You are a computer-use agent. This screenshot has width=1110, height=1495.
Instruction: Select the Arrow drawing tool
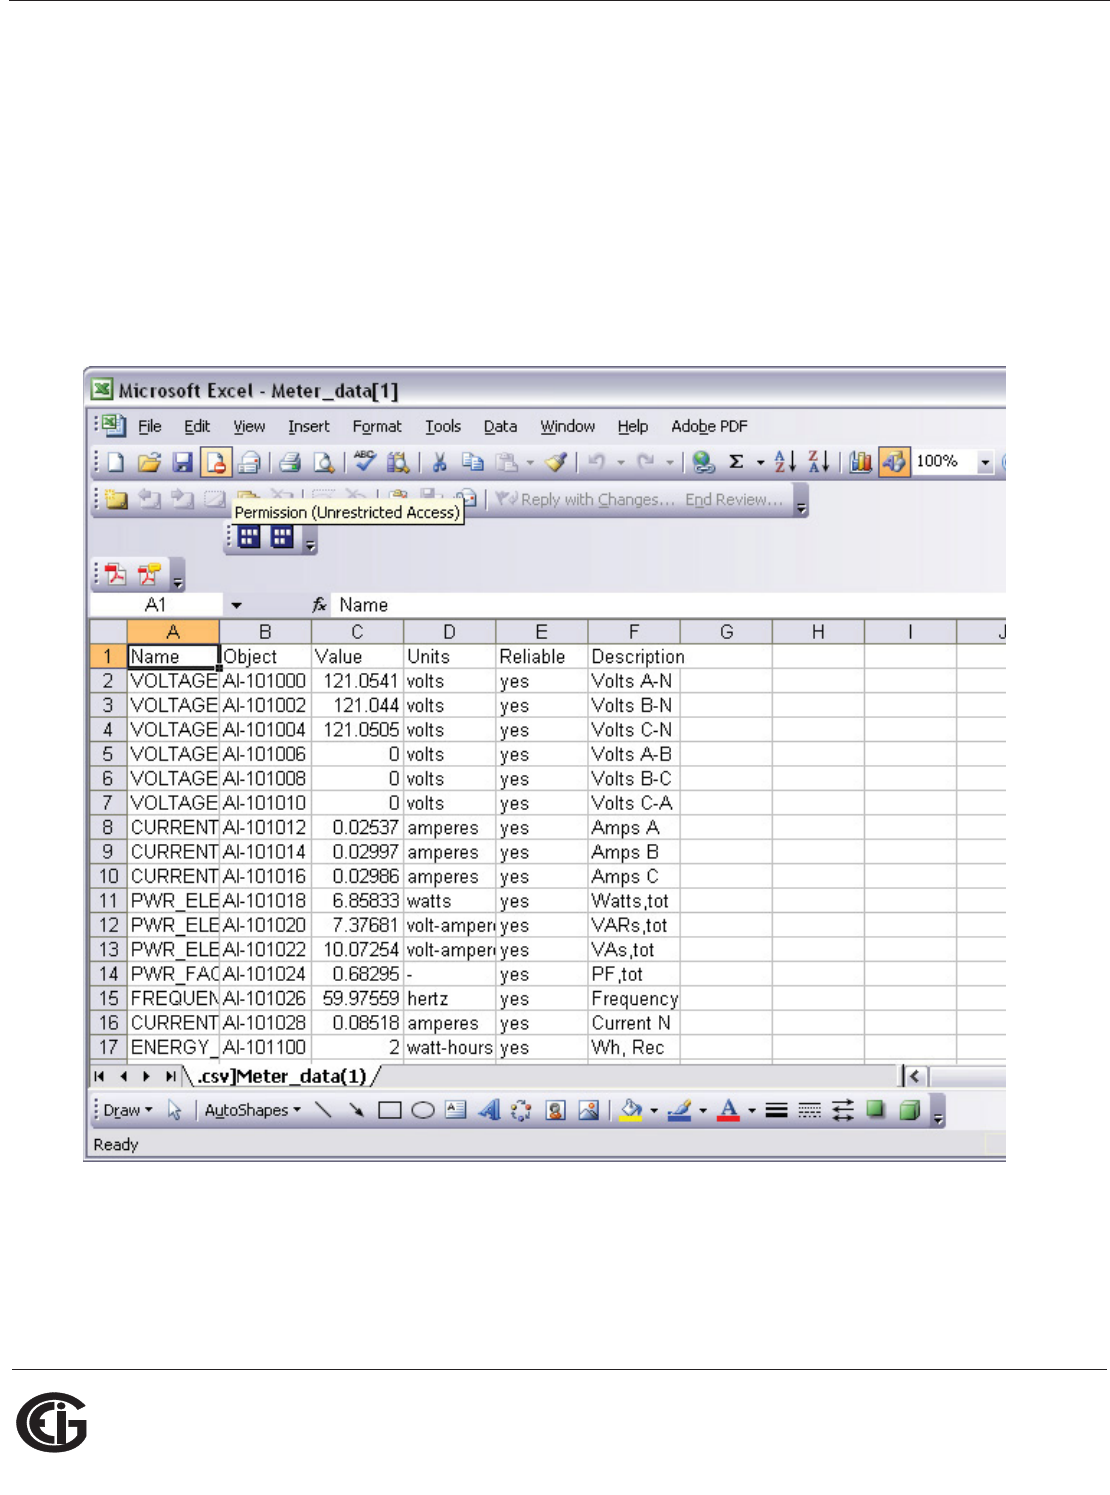pyautogui.click(x=357, y=1110)
